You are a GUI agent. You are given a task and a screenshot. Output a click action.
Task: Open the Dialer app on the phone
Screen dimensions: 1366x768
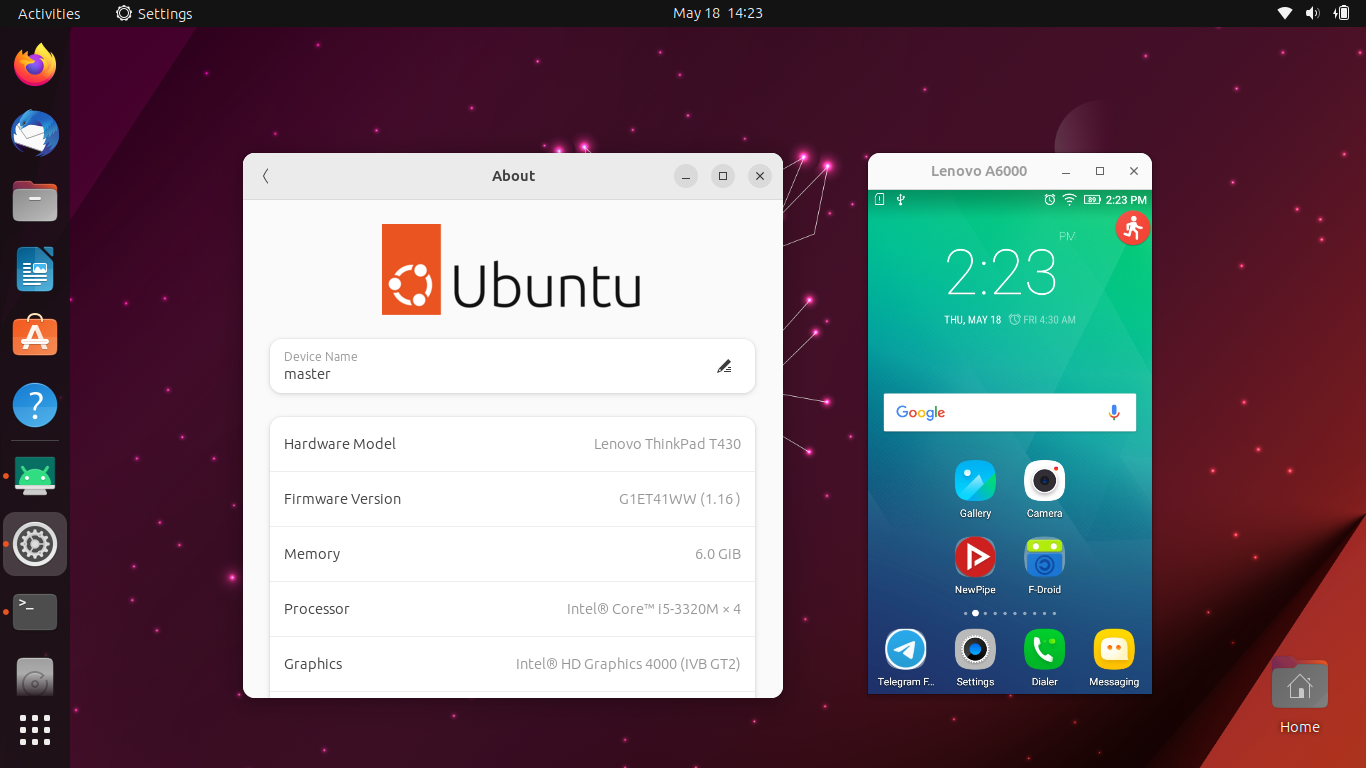click(1044, 658)
